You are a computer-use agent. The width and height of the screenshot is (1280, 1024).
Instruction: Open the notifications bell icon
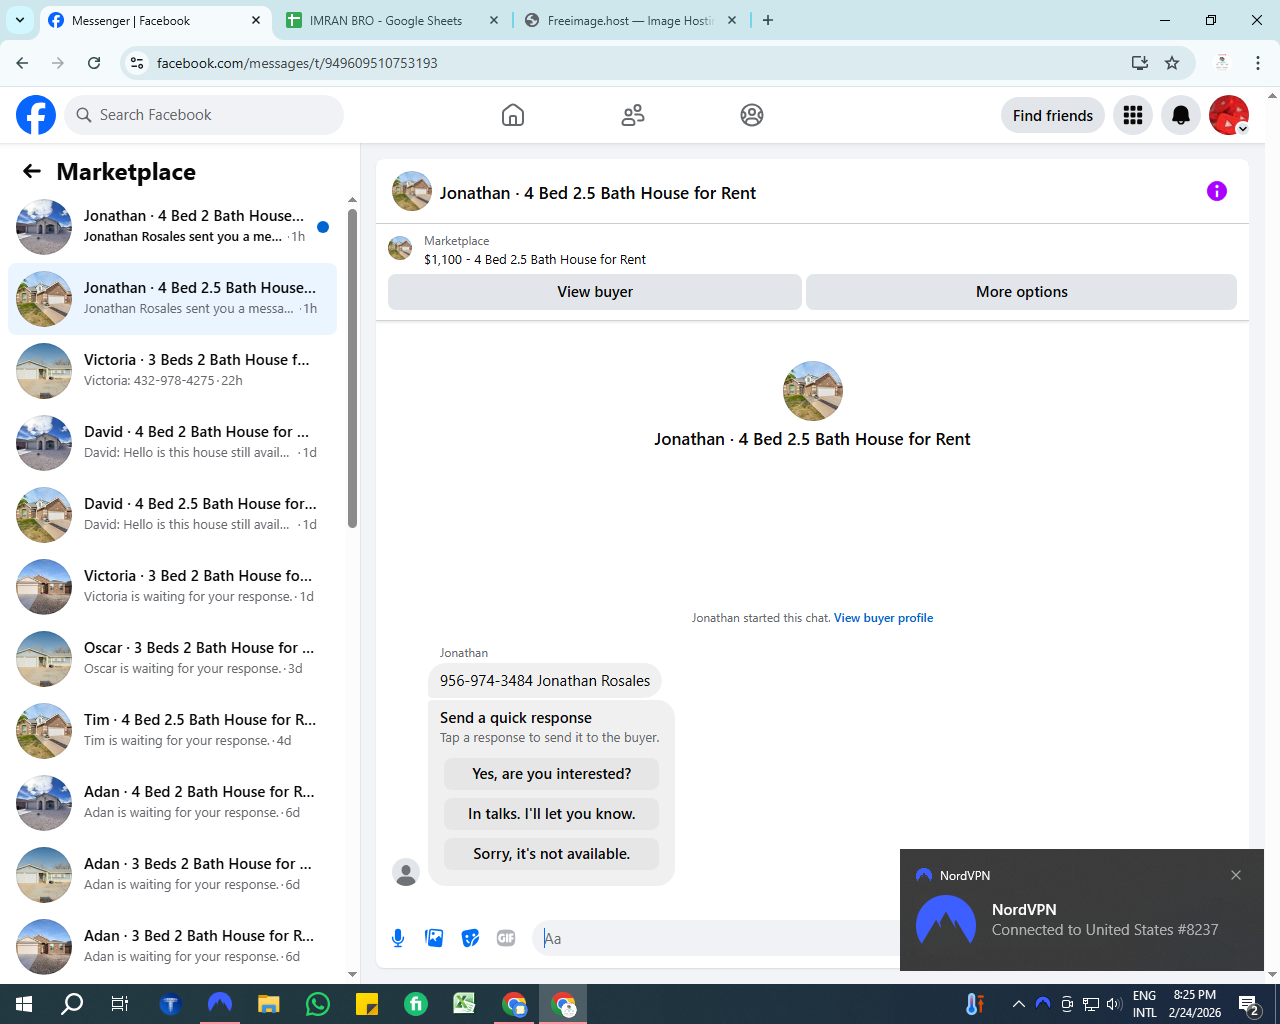pos(1181,115)
